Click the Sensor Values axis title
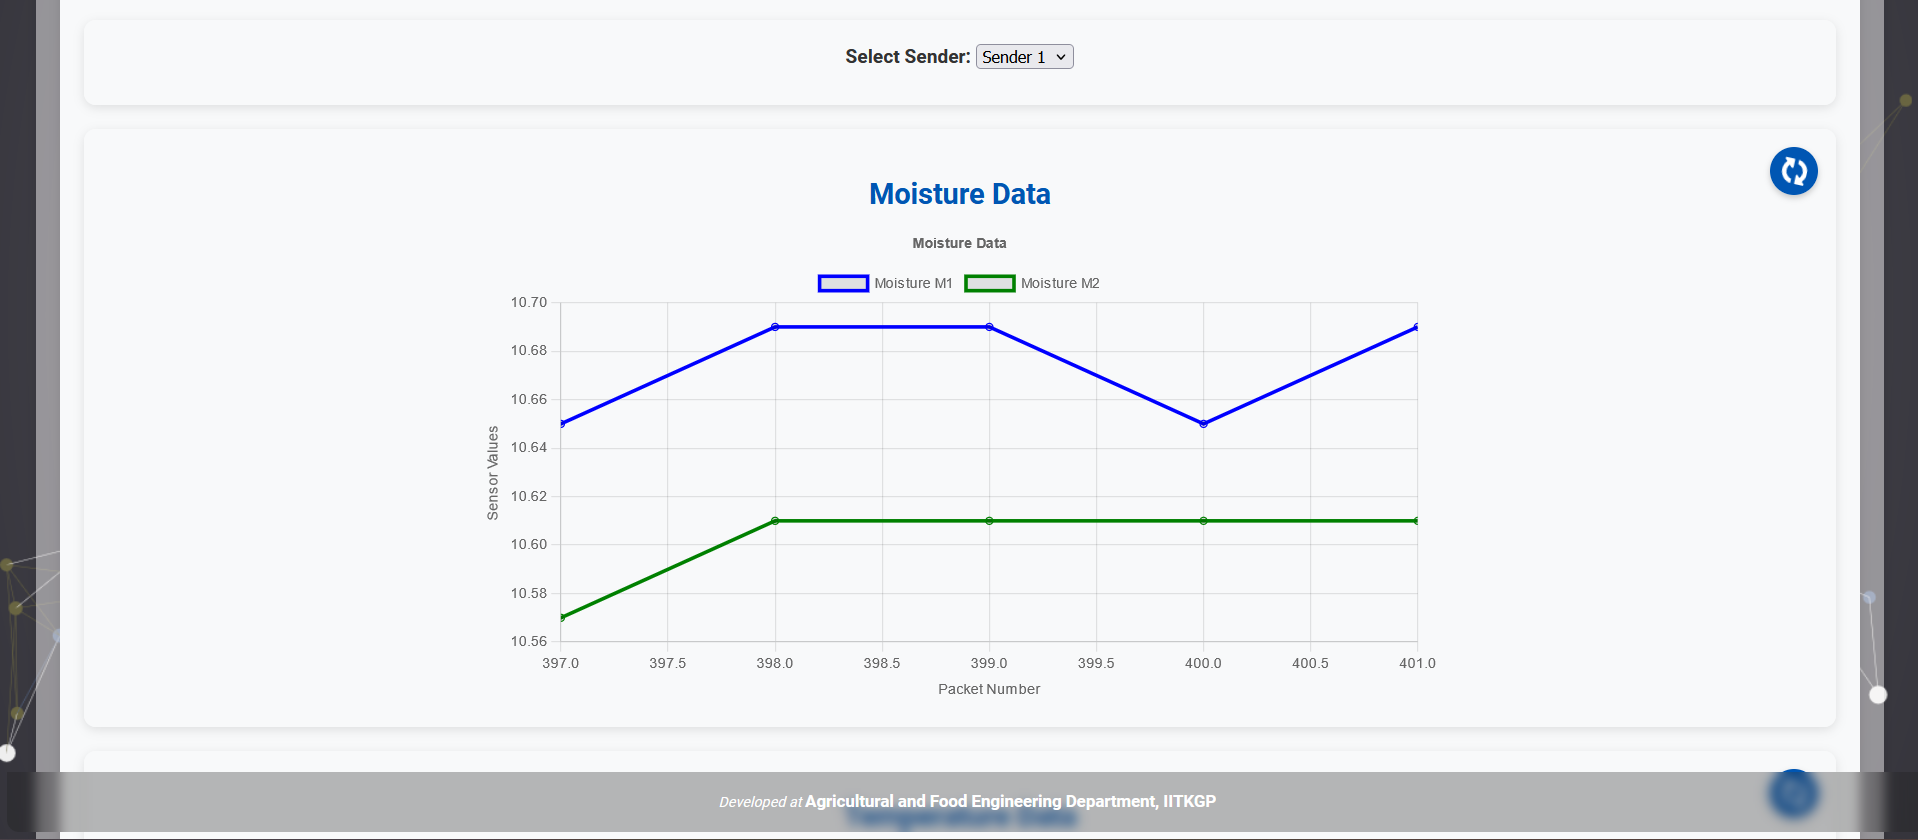 [x=492, y=473]
